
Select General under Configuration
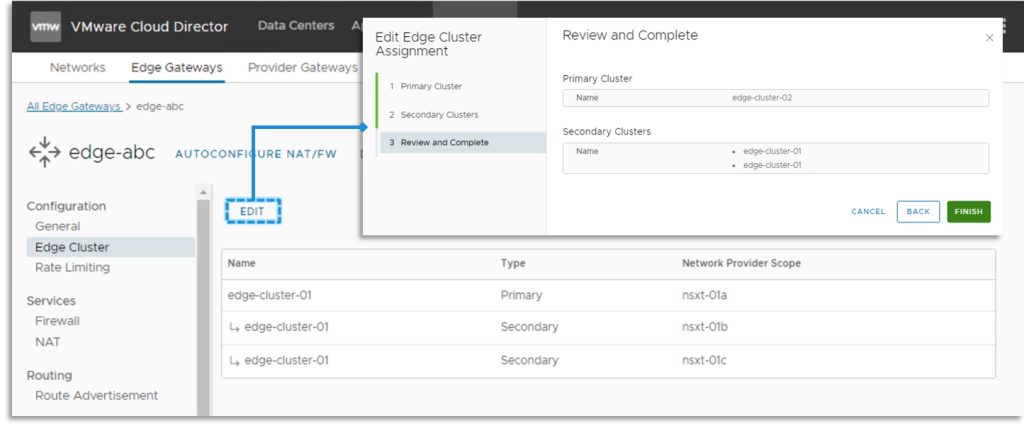(x=57, y=227)
